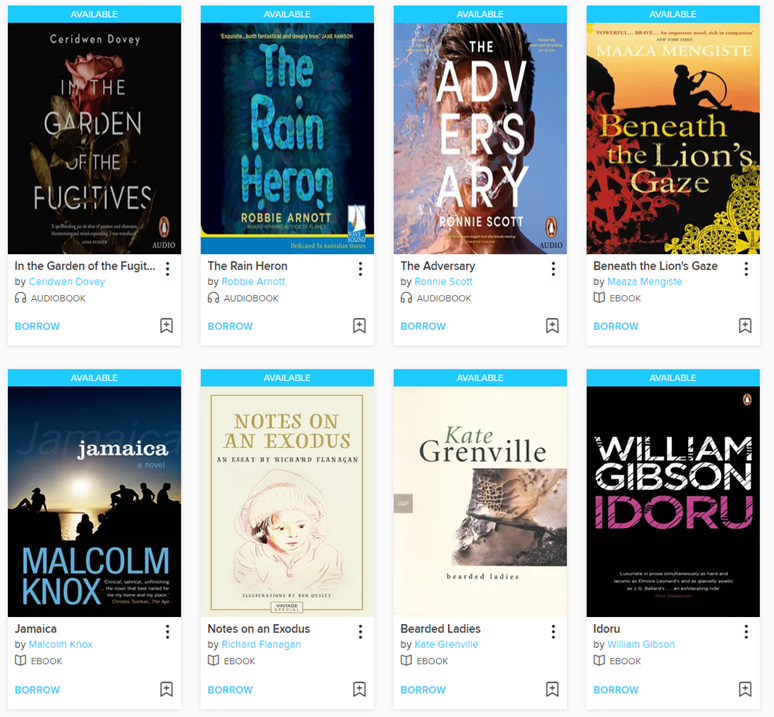Open more options menu for Jamaica
The width and height of the screenshot is (774, 717).
coord(167,632)
